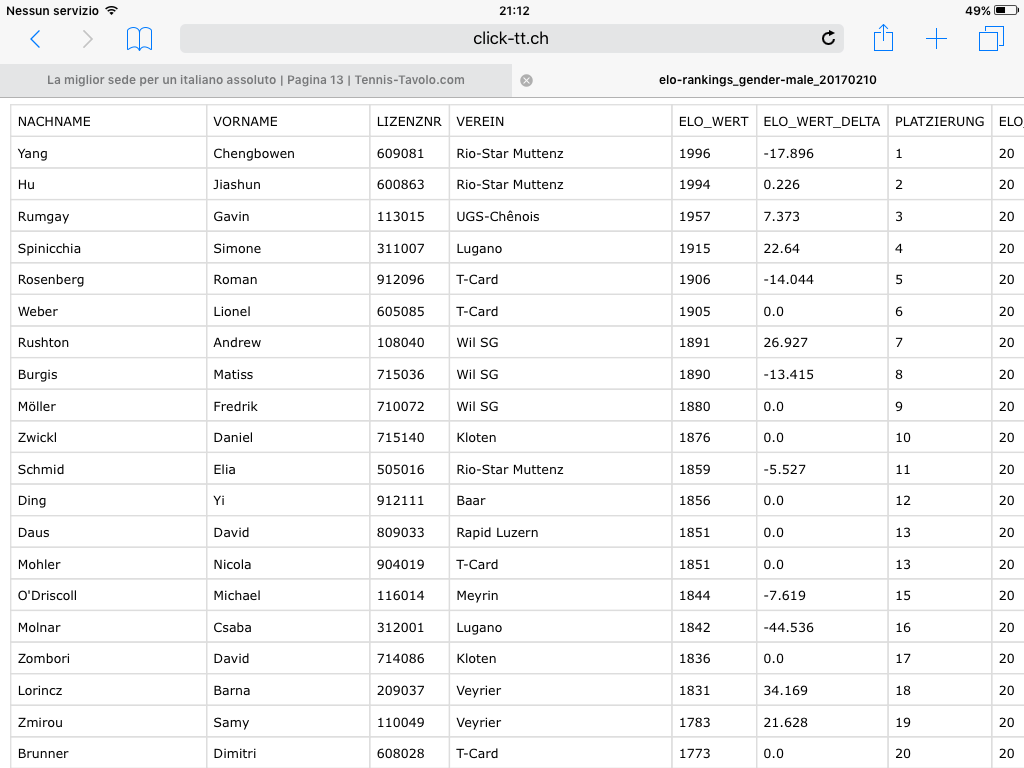The image size is (1024, 768).
Task: Select license number 311007 cell
Action: coord(400,249)
